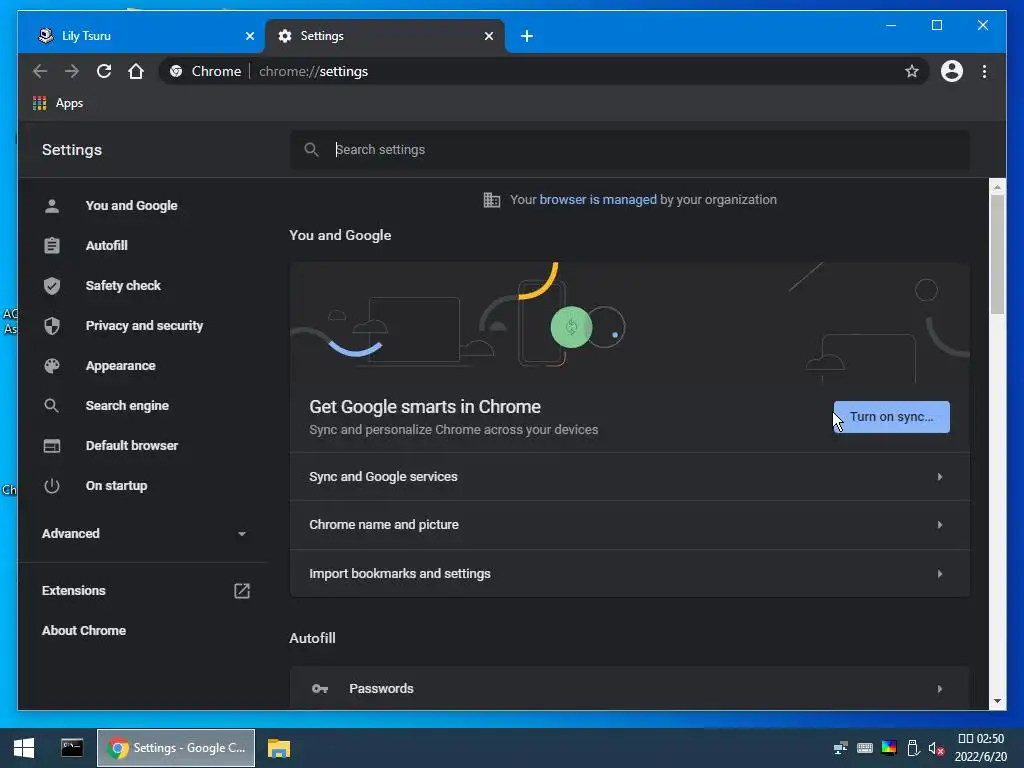Viewport: 1024px width, 768px height.
Task: Click the managed organization building icon
Action: point(491,200)
